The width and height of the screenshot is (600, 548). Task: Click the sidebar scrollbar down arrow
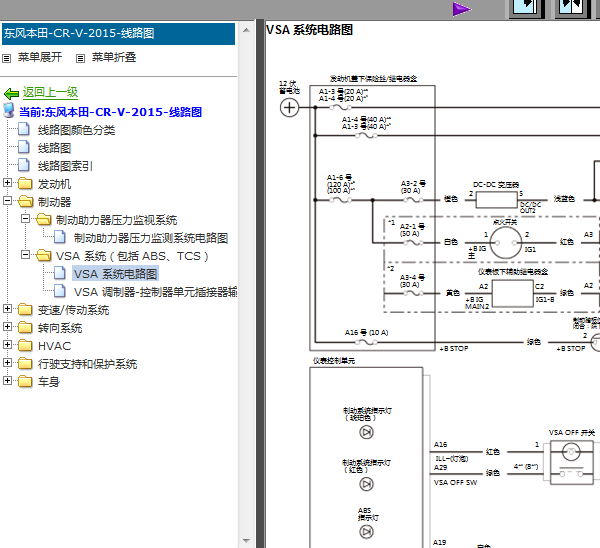(246, 541)
